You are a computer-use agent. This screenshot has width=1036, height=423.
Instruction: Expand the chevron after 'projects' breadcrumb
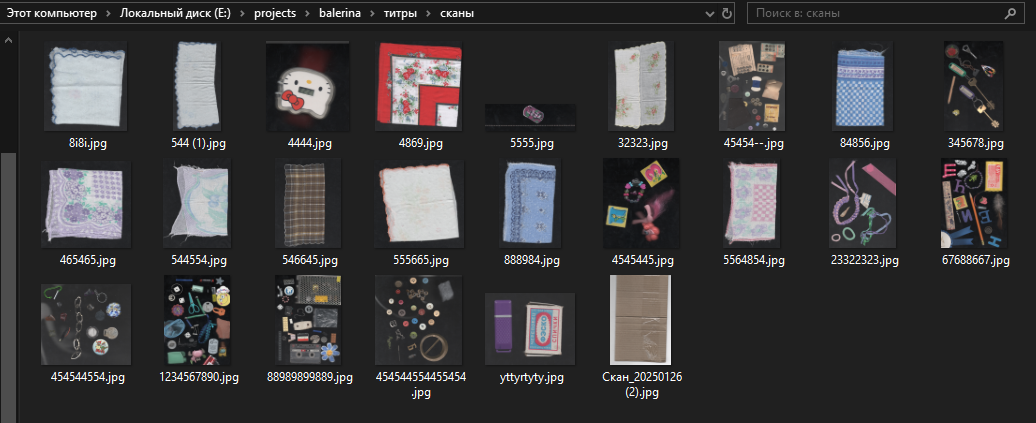[310, 14]
